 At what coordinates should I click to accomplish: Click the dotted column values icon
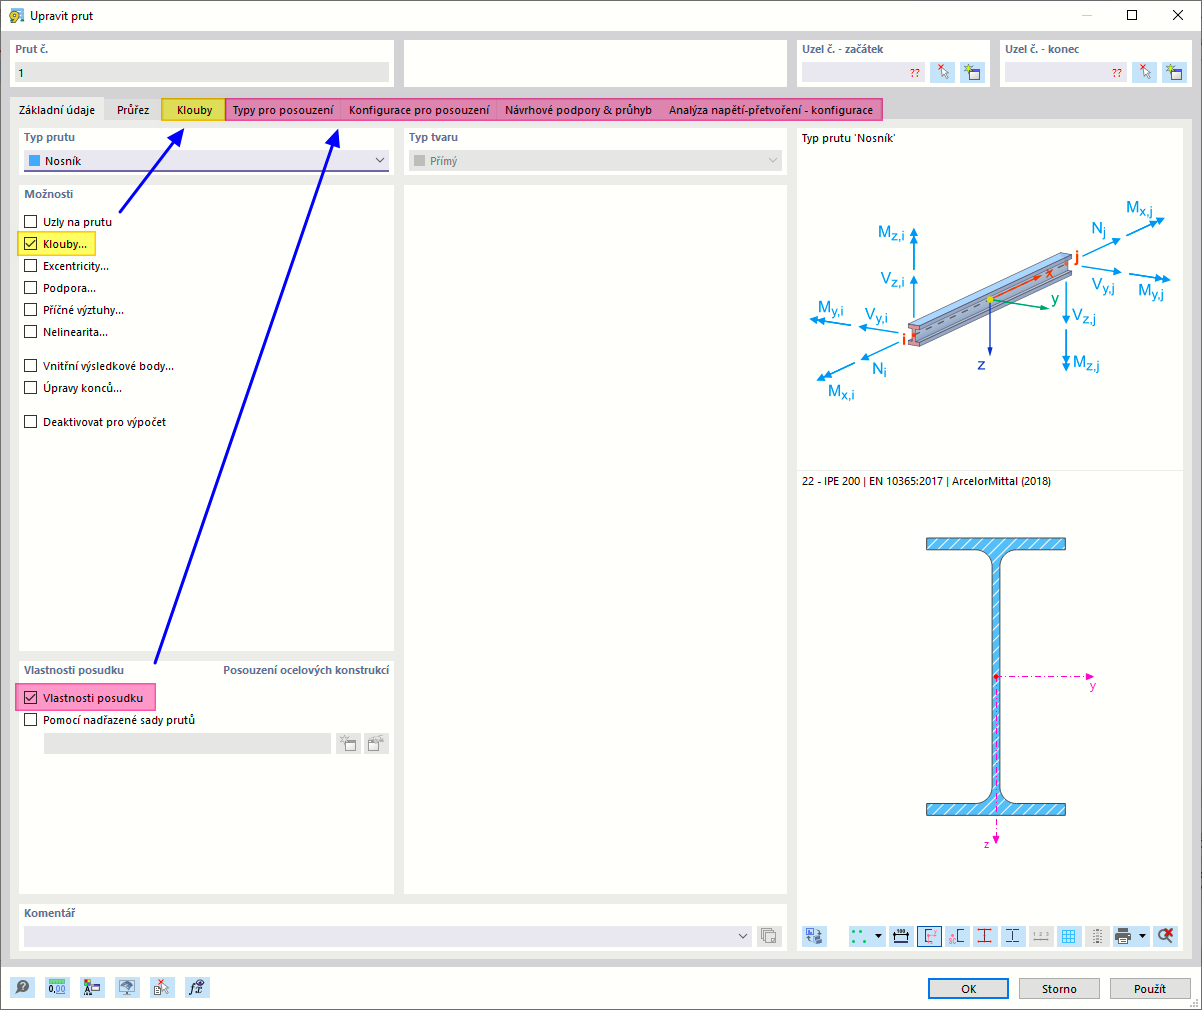tap(1097, 936)
